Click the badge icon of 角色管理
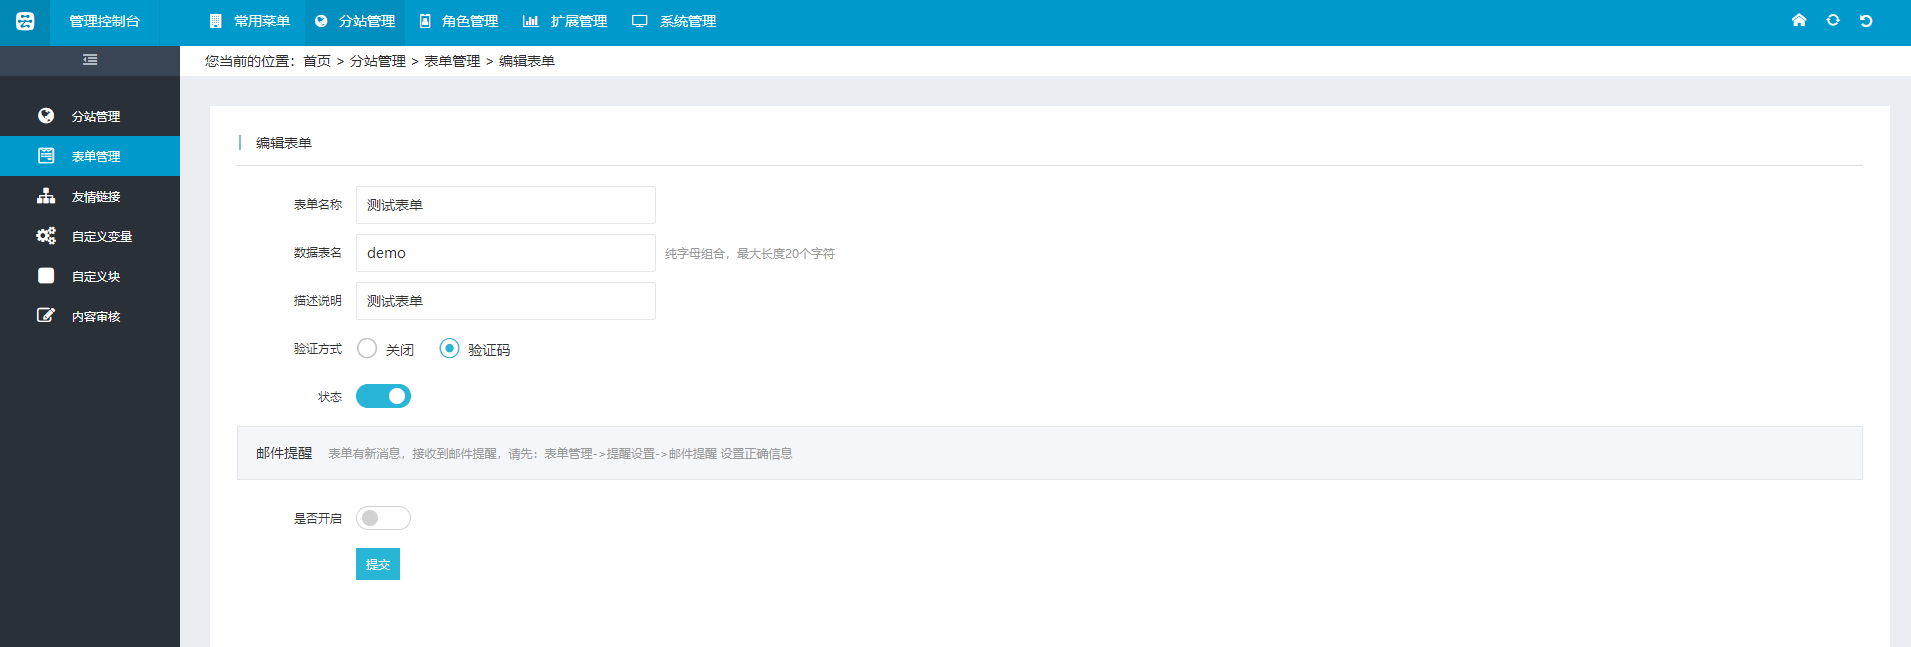Screen dimensions: 1911x647 tap(425, 21)
